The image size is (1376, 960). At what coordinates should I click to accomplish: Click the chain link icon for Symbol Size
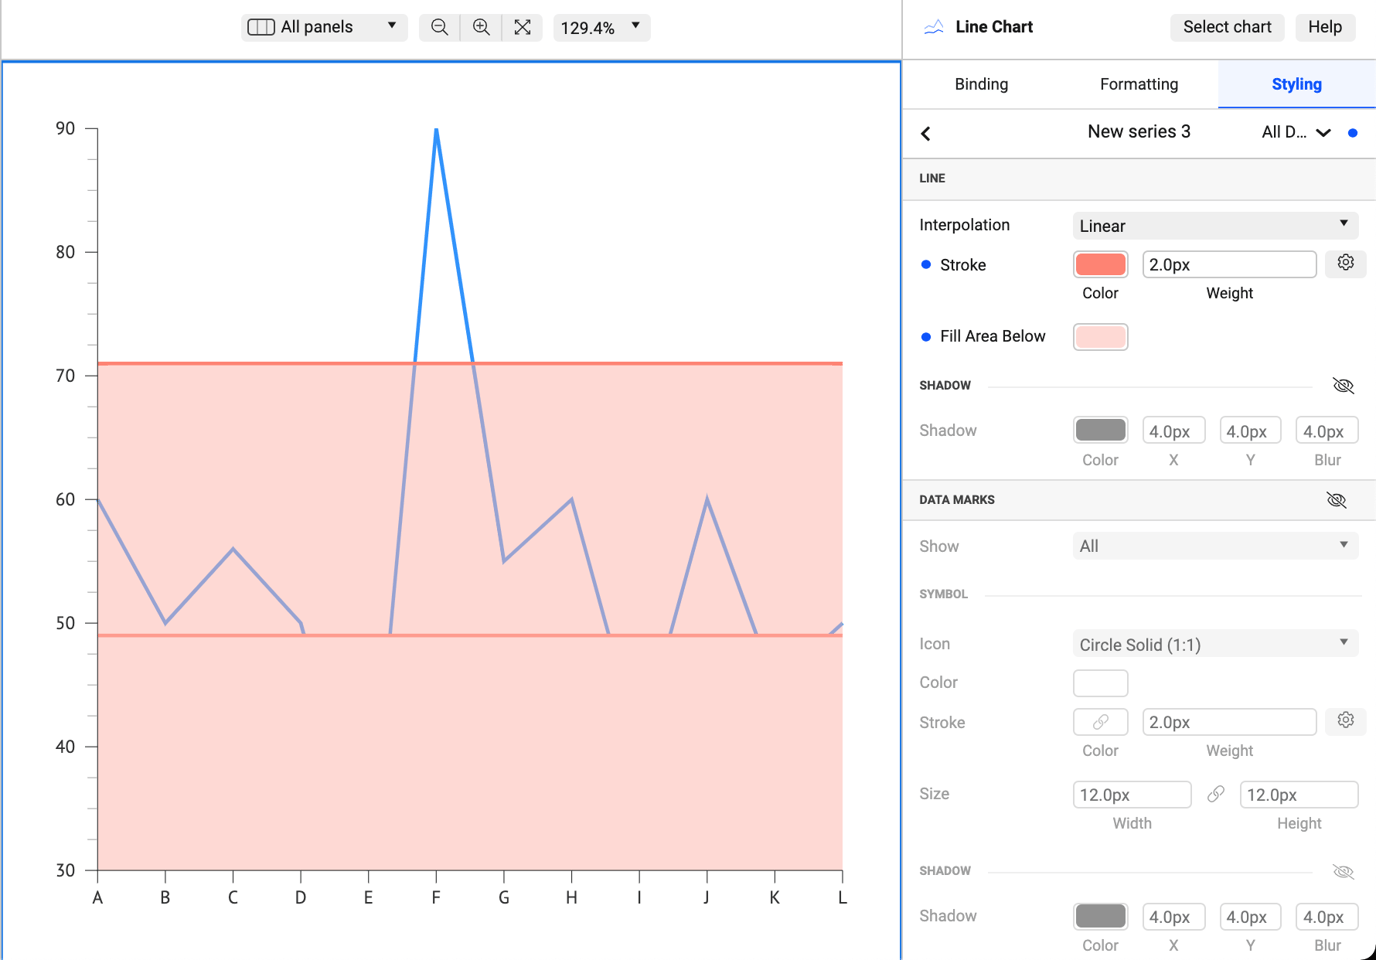click(1216, 793)
